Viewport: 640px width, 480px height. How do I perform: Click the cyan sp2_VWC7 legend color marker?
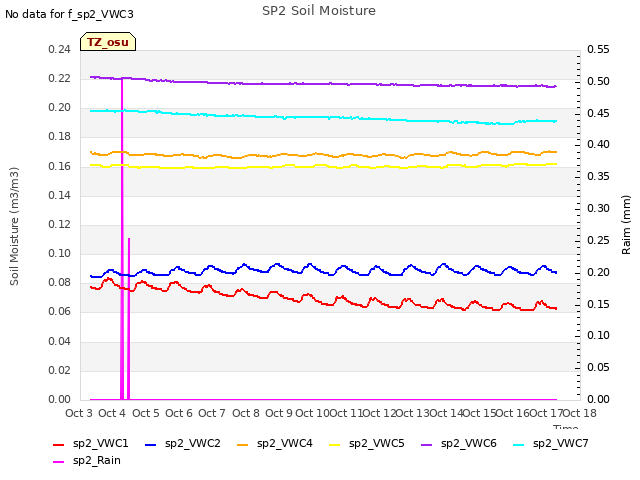pyautogui.click(x=518, y=444)
